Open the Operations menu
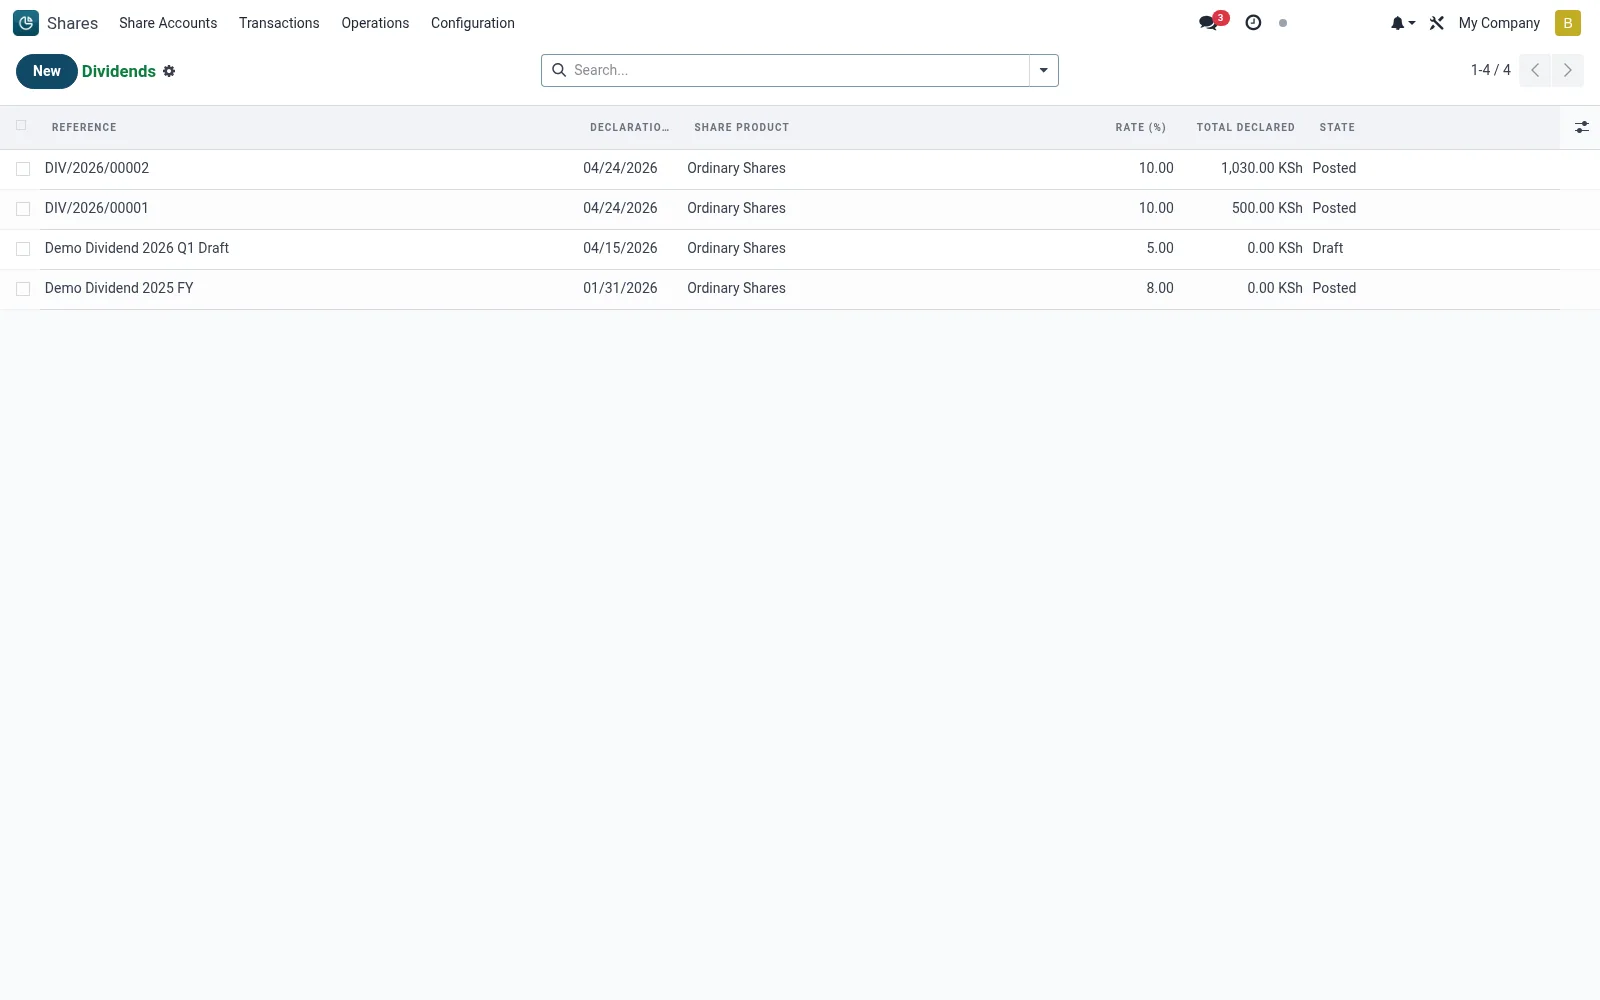The width and height of the screenshot is (1600, 1000). pyautogui.click(x=375, y=23)
